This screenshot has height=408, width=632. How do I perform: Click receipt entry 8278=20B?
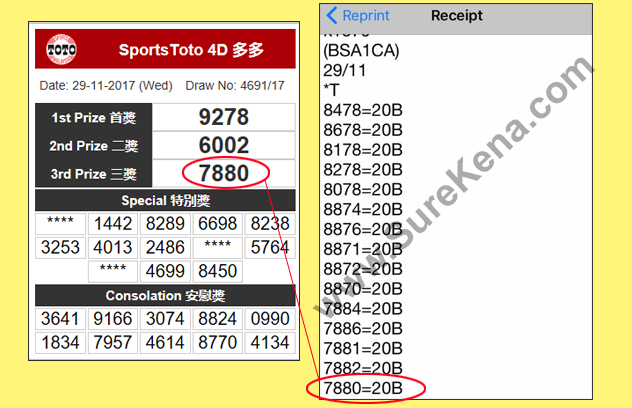(363, 169)
